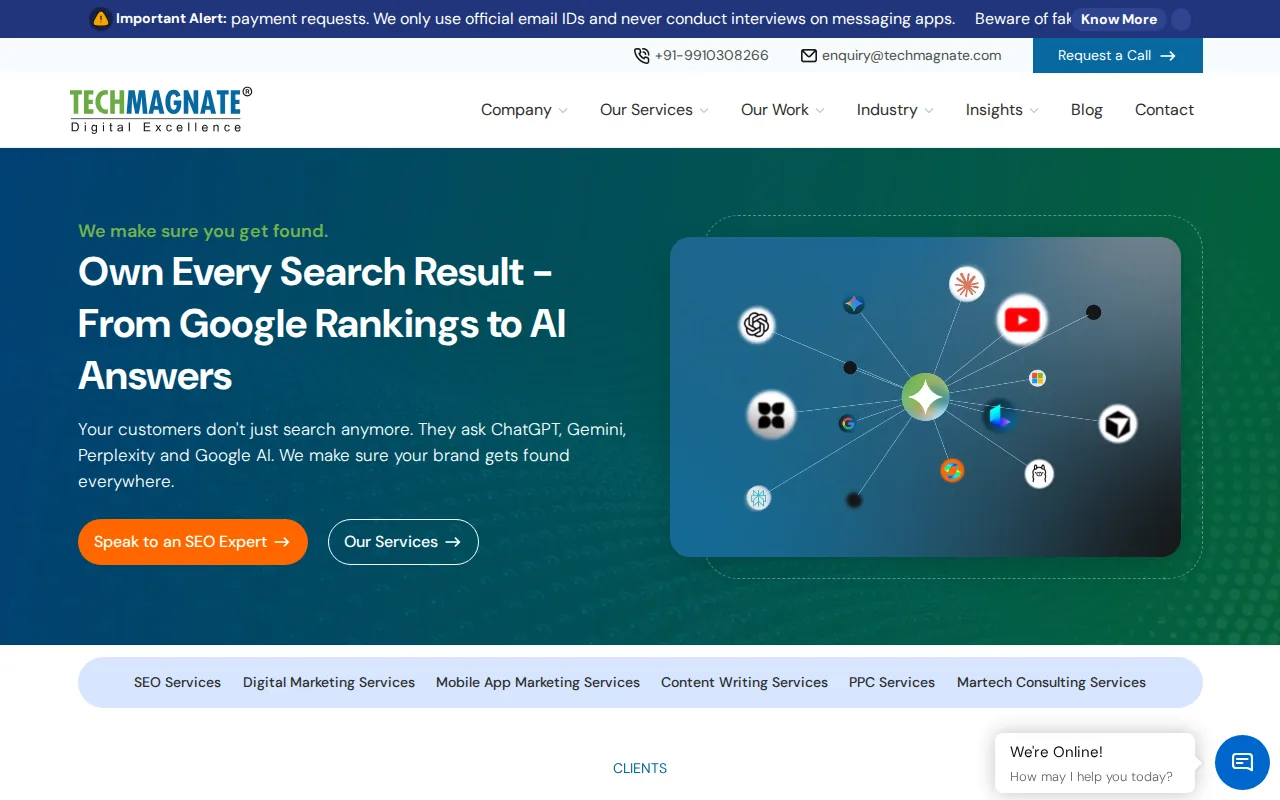Click the Microsoft four-color logo

pyautogui.click(x=1038, y=378)
